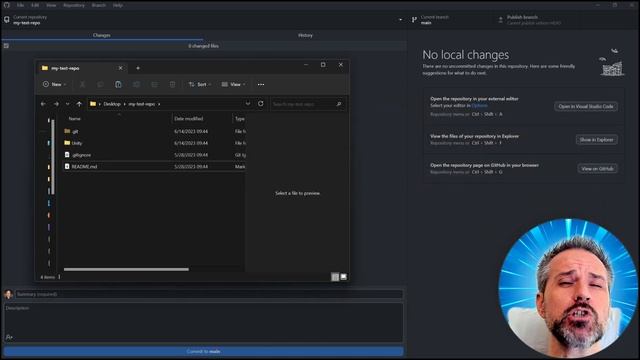Toggle the select-all changed files checkbox

tap(6, 46)
